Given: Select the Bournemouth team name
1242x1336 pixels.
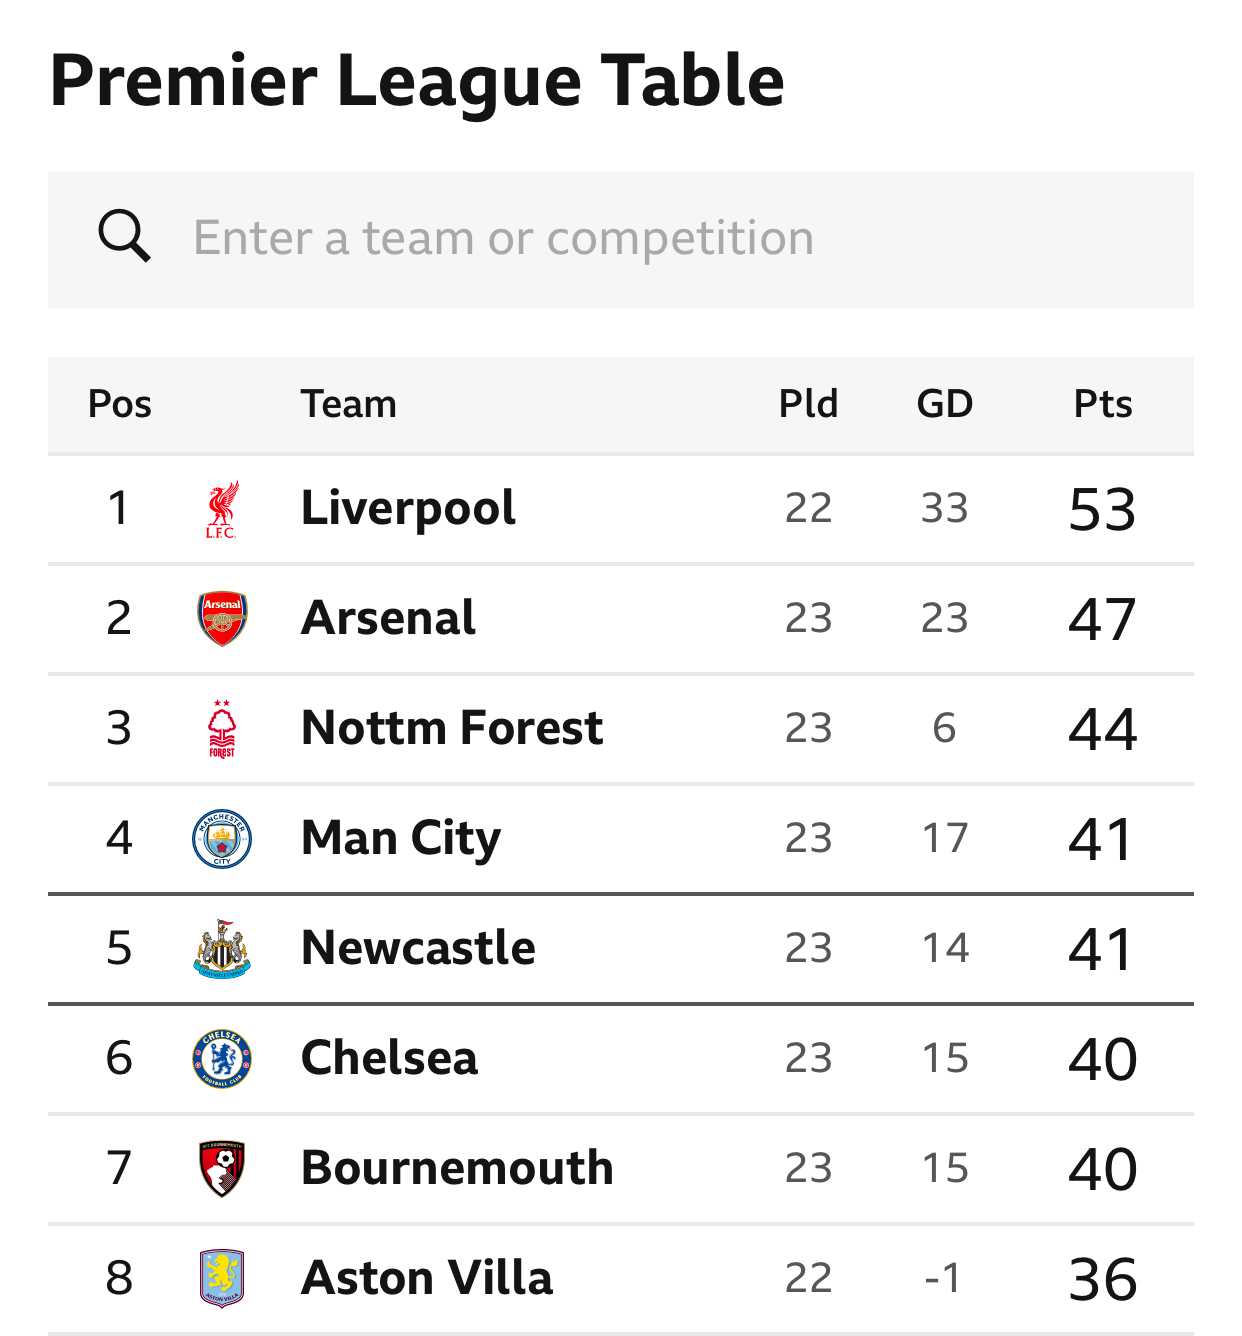Looking at the screenshot, I should tap(457, 1168).
